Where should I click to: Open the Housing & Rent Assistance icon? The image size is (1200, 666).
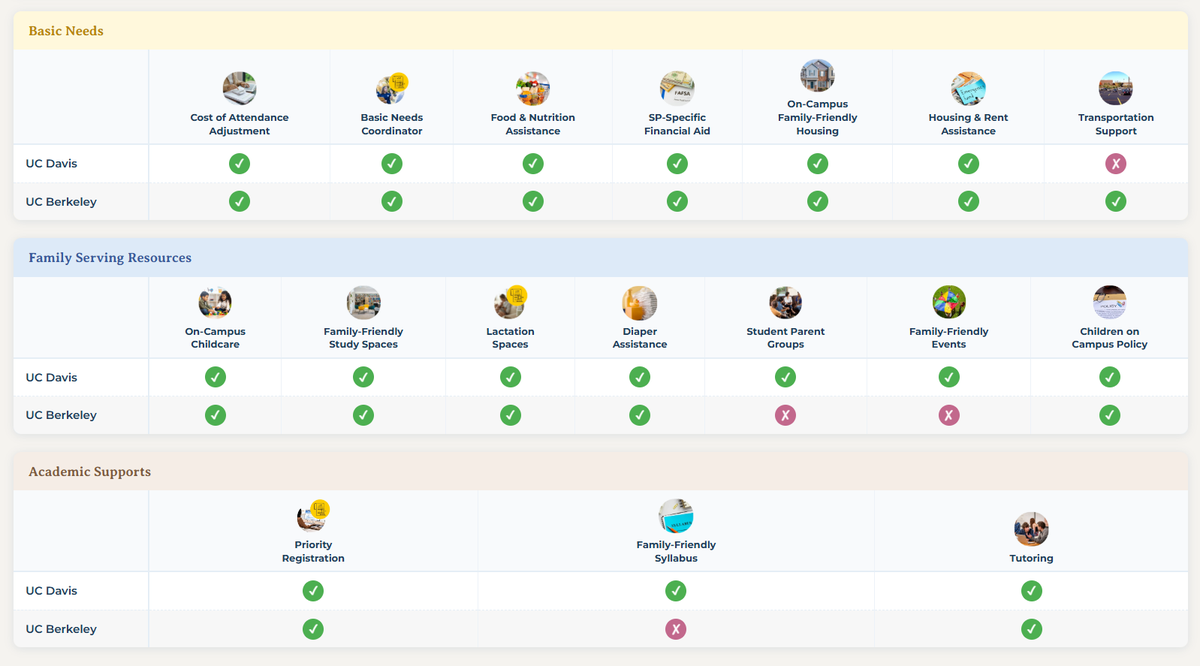click(x=968, y=89)
